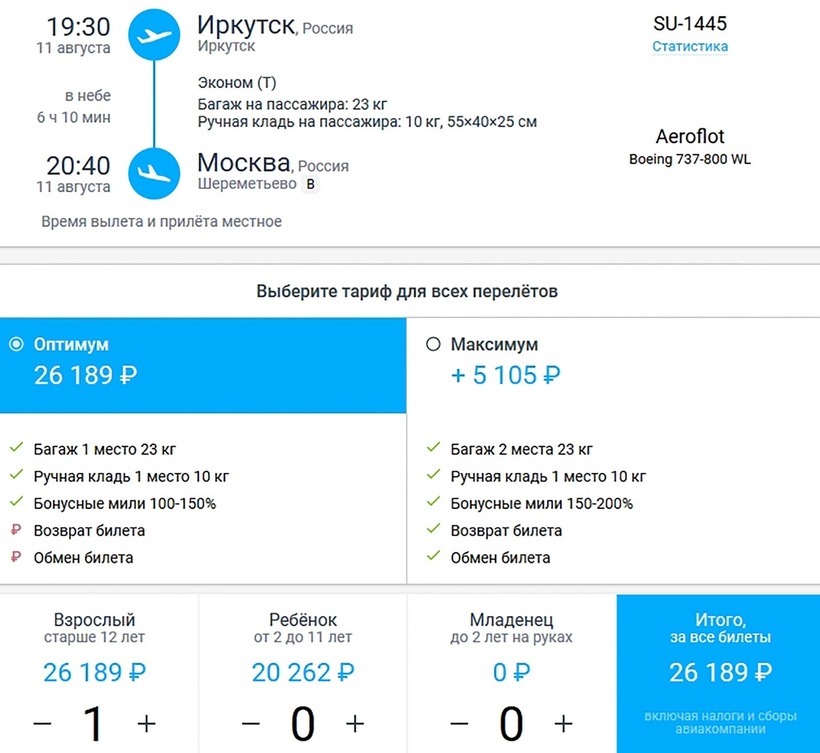820x753 pixels.
Task: Add one Младенец passenger with plus
Action: point(564,723)
